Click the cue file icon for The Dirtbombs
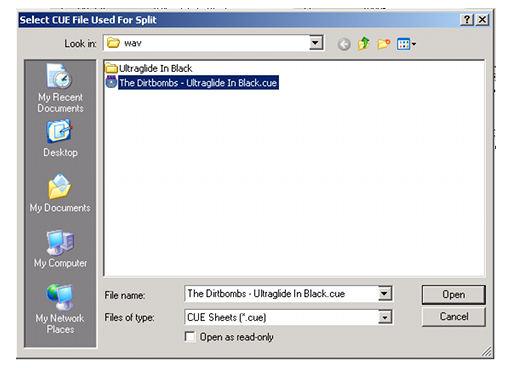Image resolution: width=512 pixels, height=368 pixels. tap(111, 82)
